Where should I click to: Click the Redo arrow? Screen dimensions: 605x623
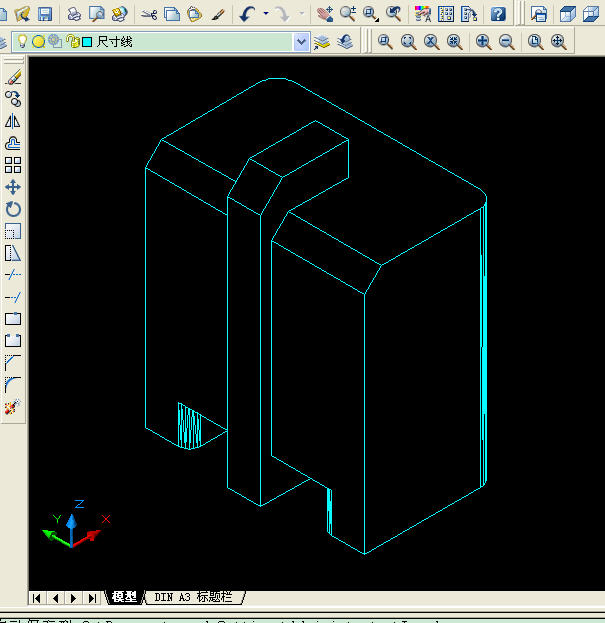click(283, 14)
